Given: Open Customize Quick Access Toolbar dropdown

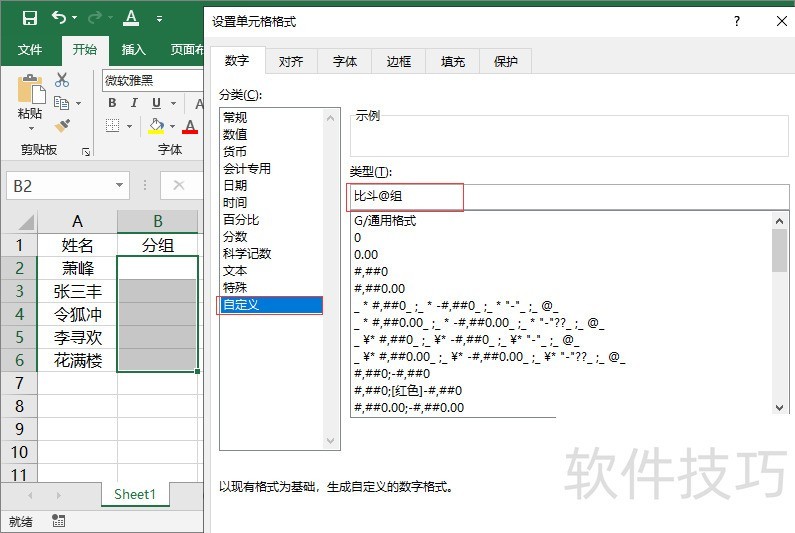Looking at the screenshot, I should [159, 18].
